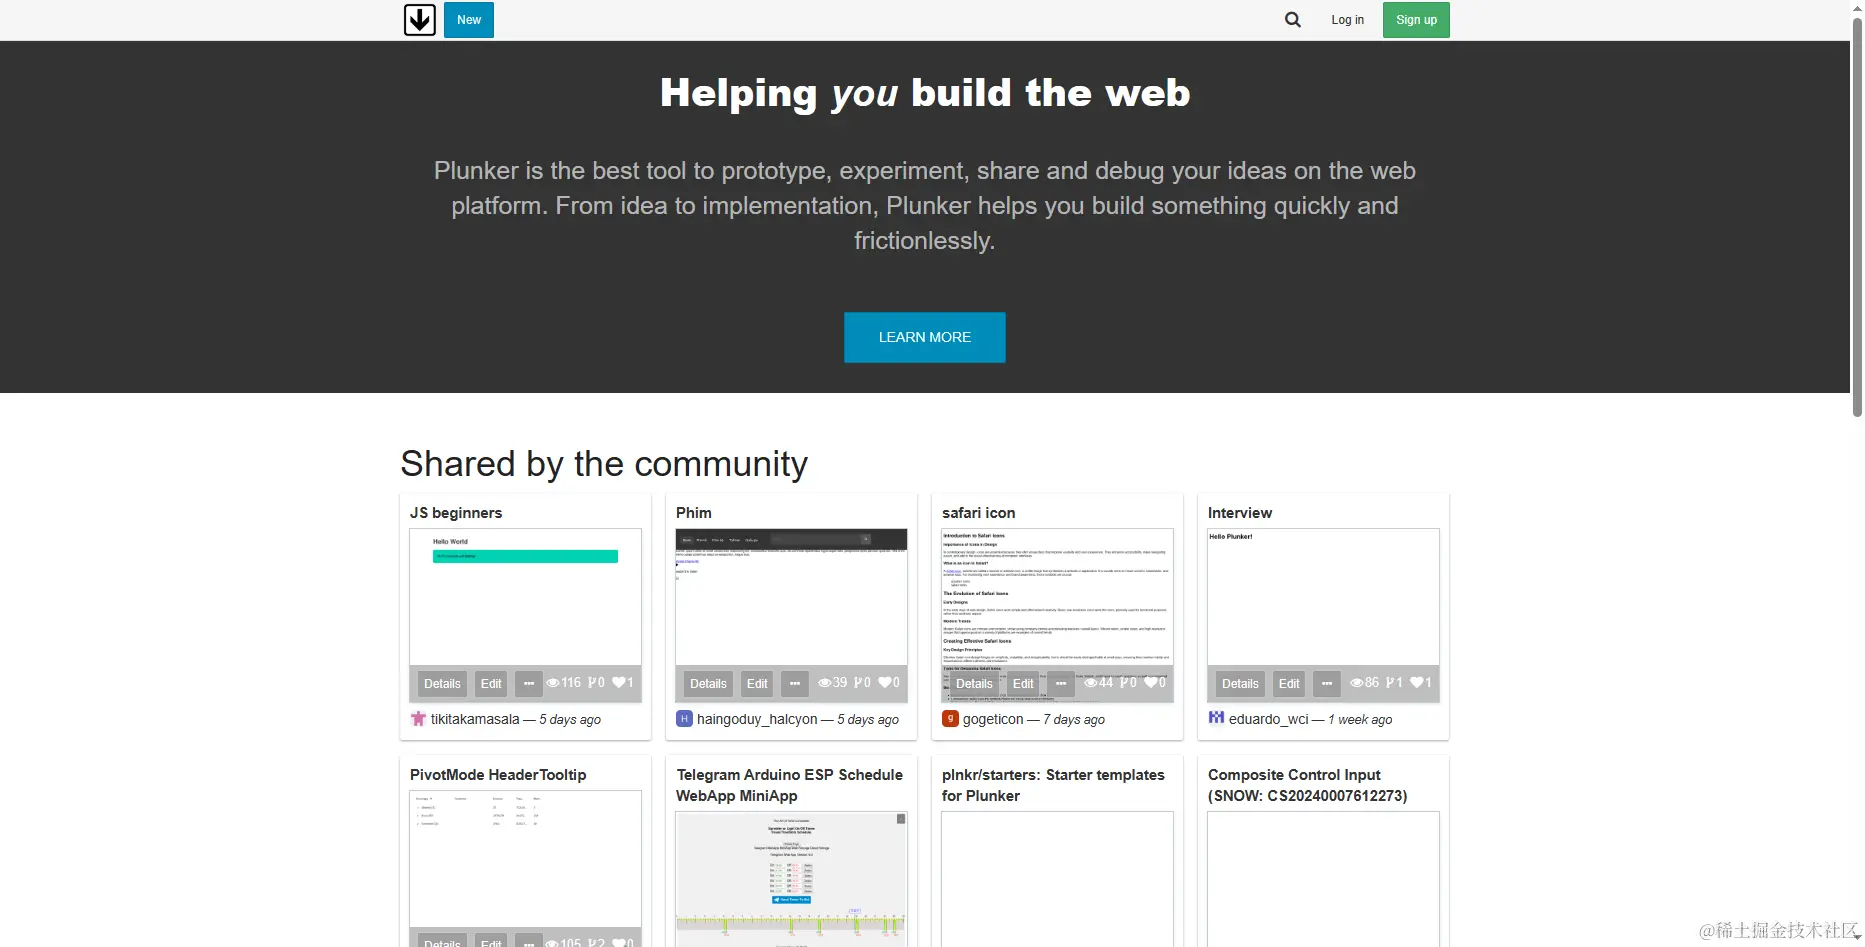
Task: Expand more options on Interview card
Action: pos(1327,684)
